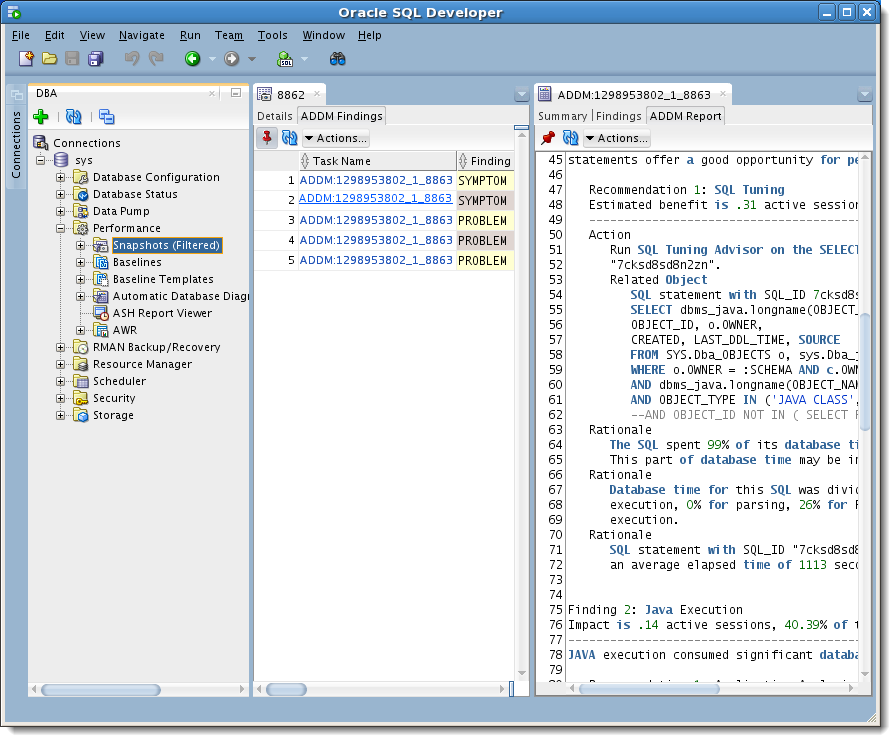Click the Refresh icon in the DBA panel
Viewport: 896px width, 742px height.
[73, 117]
